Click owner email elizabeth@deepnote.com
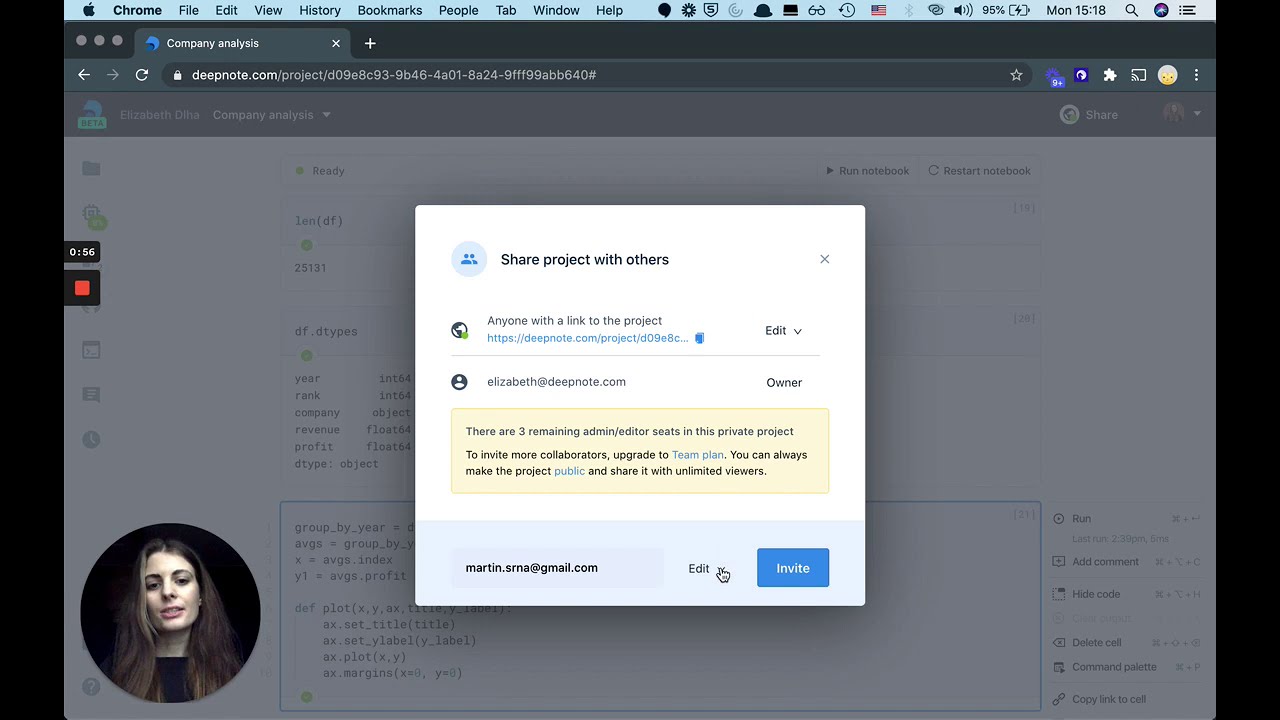1280x720 pixels. [x=556, y=382]
